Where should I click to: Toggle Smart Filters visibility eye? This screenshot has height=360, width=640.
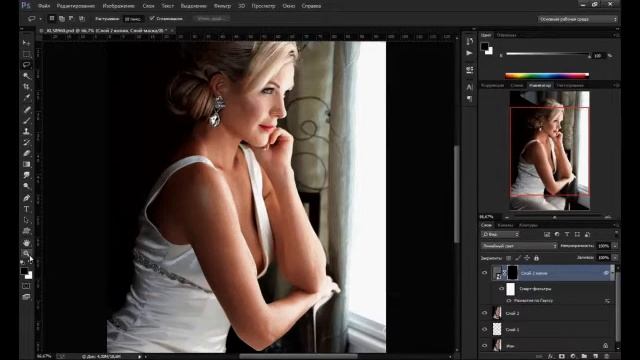(x=502, y=289)
